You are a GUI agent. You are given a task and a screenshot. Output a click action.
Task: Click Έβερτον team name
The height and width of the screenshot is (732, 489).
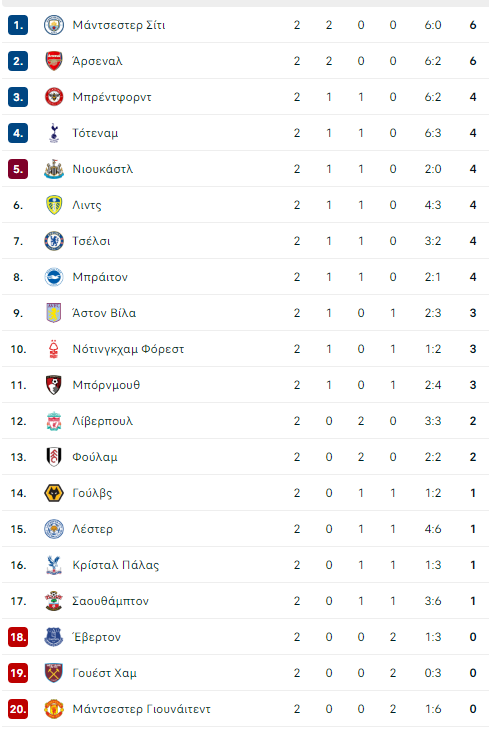97,637
